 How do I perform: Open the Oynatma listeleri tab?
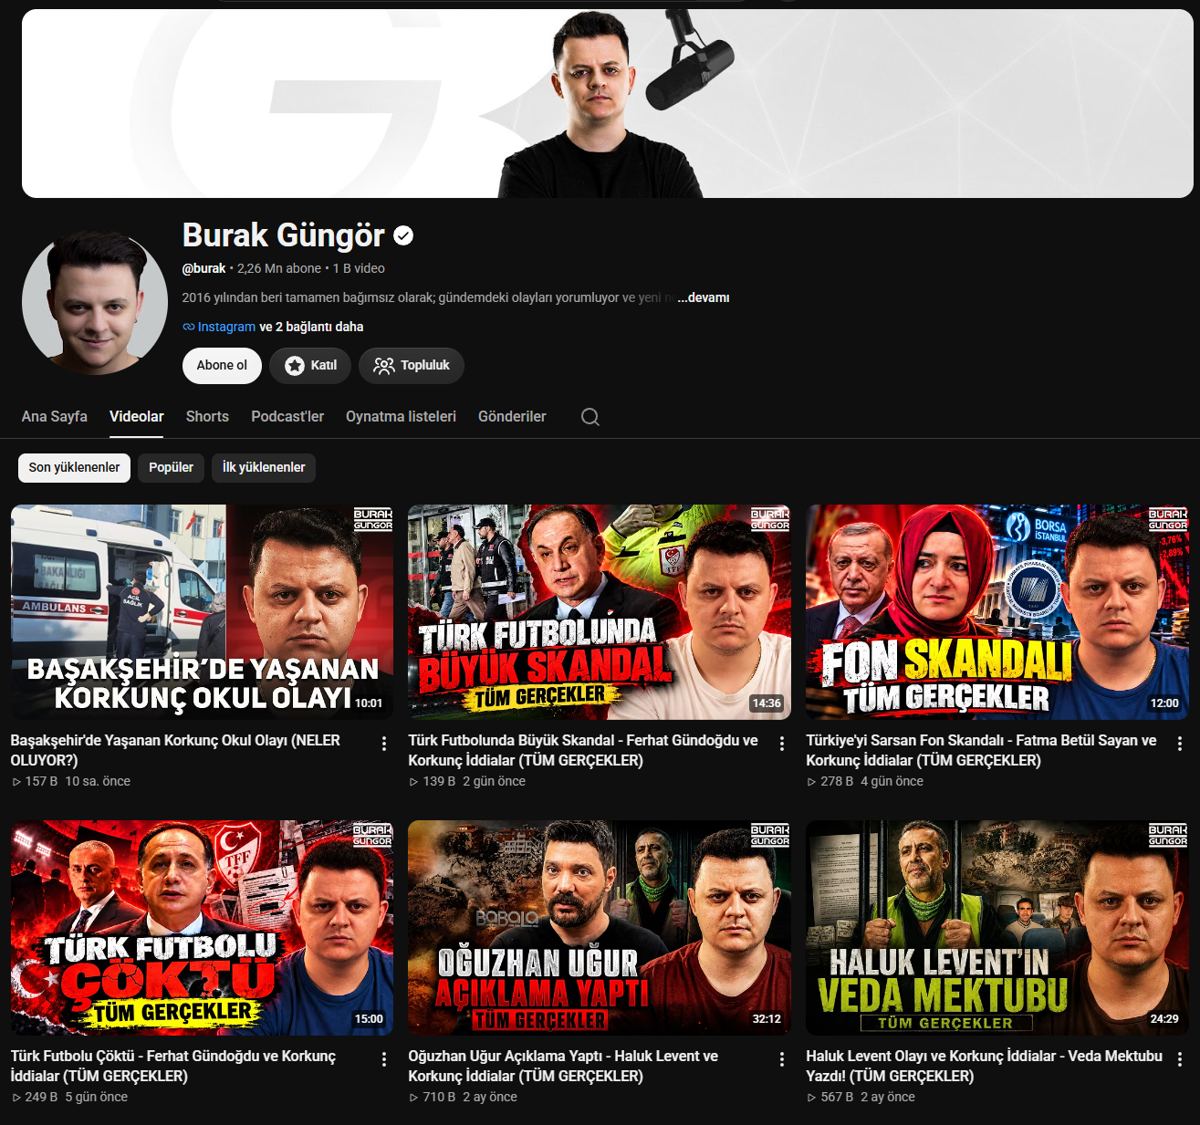401,416
